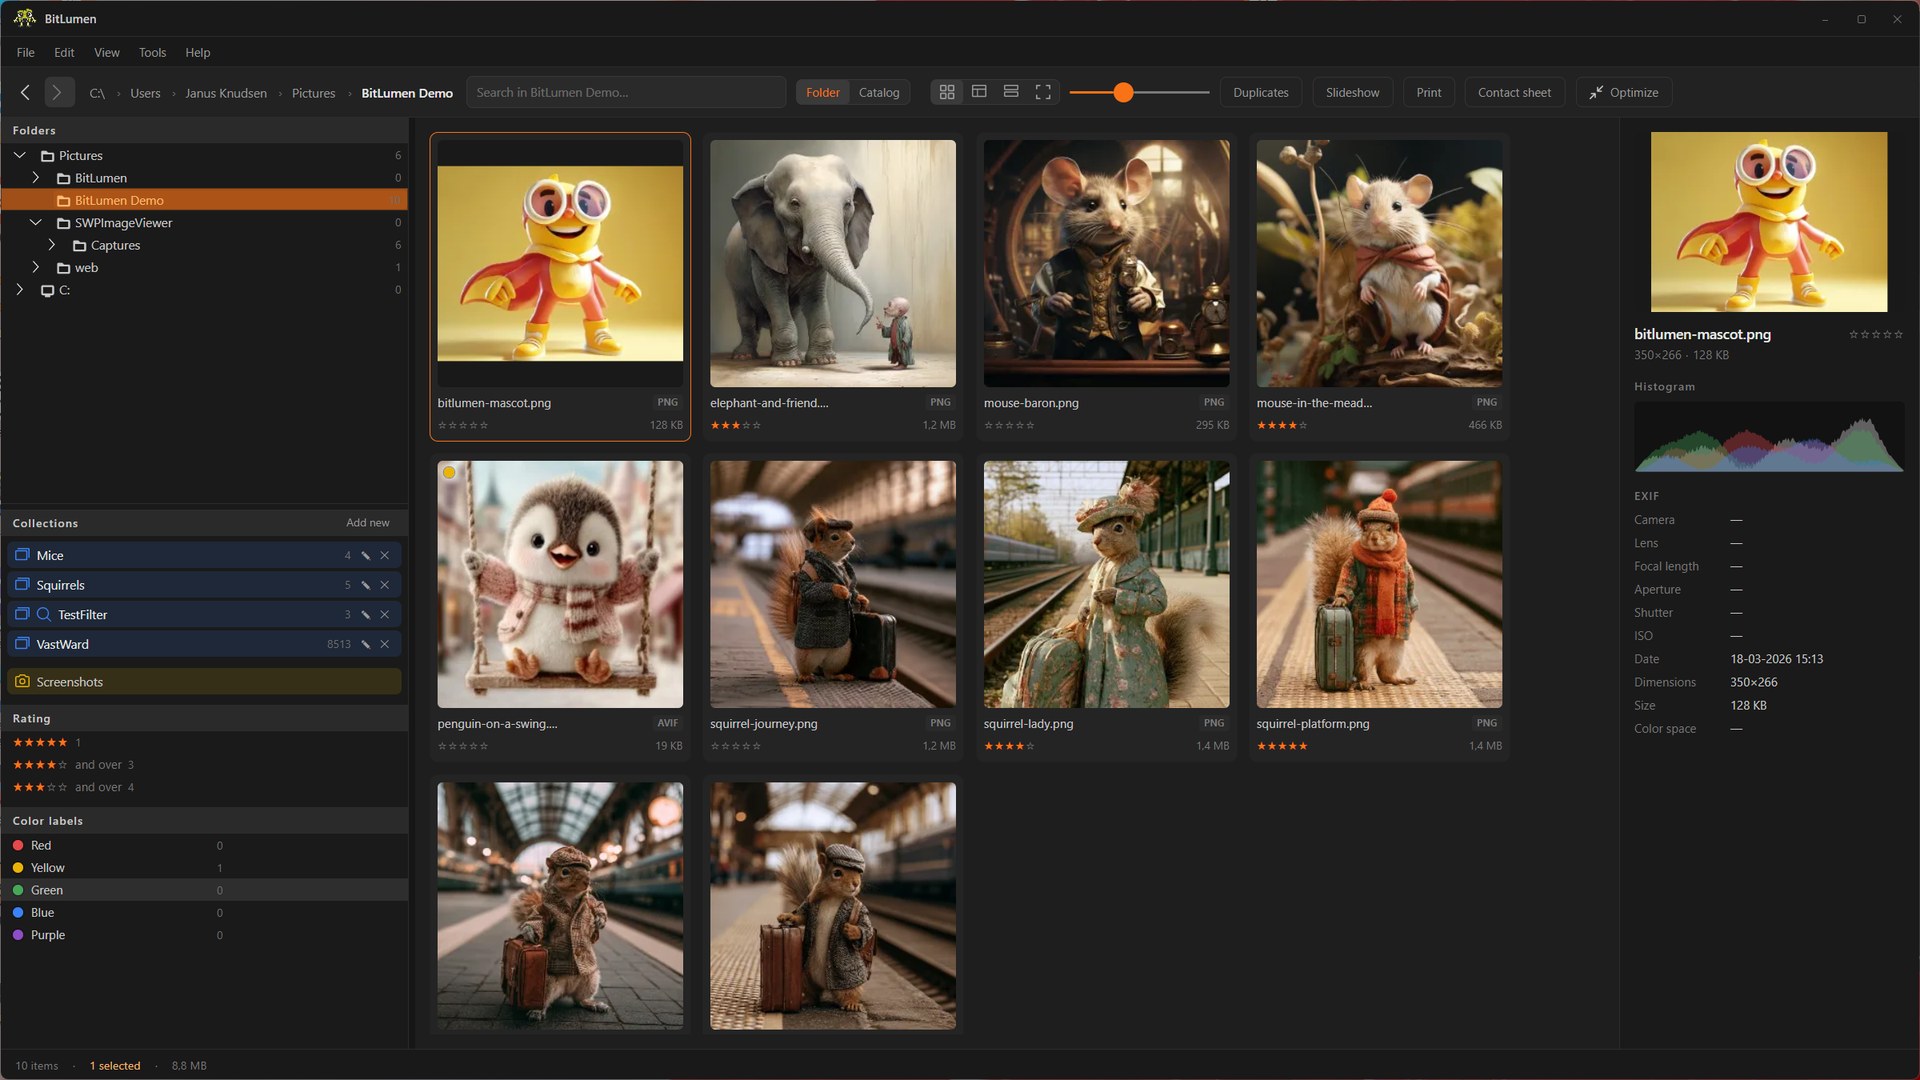Delete the VastWard collection
This screenshot has width=1920, height=1080.
tap(385, 644)
